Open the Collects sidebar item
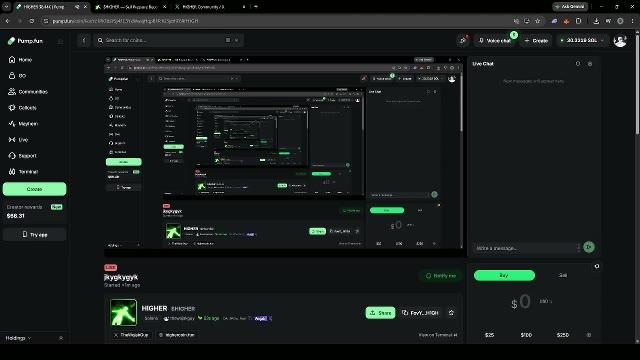The image size is (640, 360). (x=22, y=108)
